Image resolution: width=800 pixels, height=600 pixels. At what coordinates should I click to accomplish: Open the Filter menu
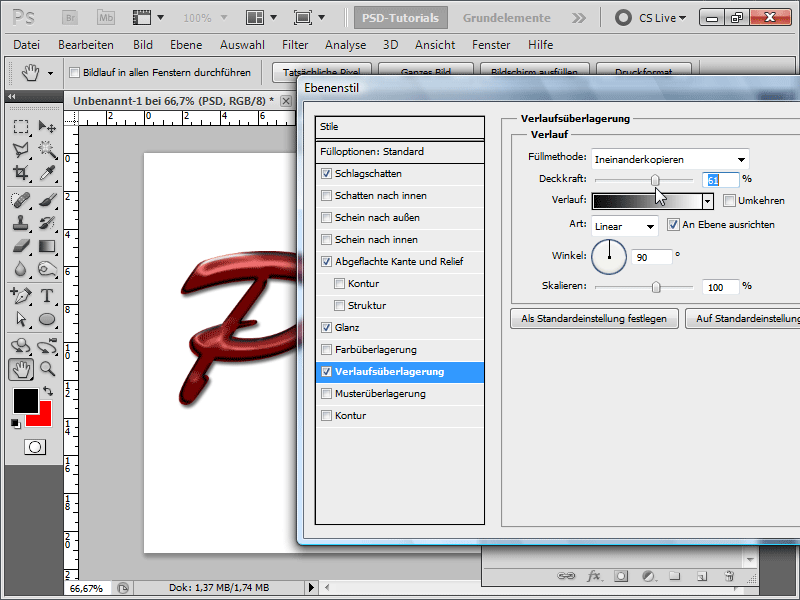click(x=295, y=45)
